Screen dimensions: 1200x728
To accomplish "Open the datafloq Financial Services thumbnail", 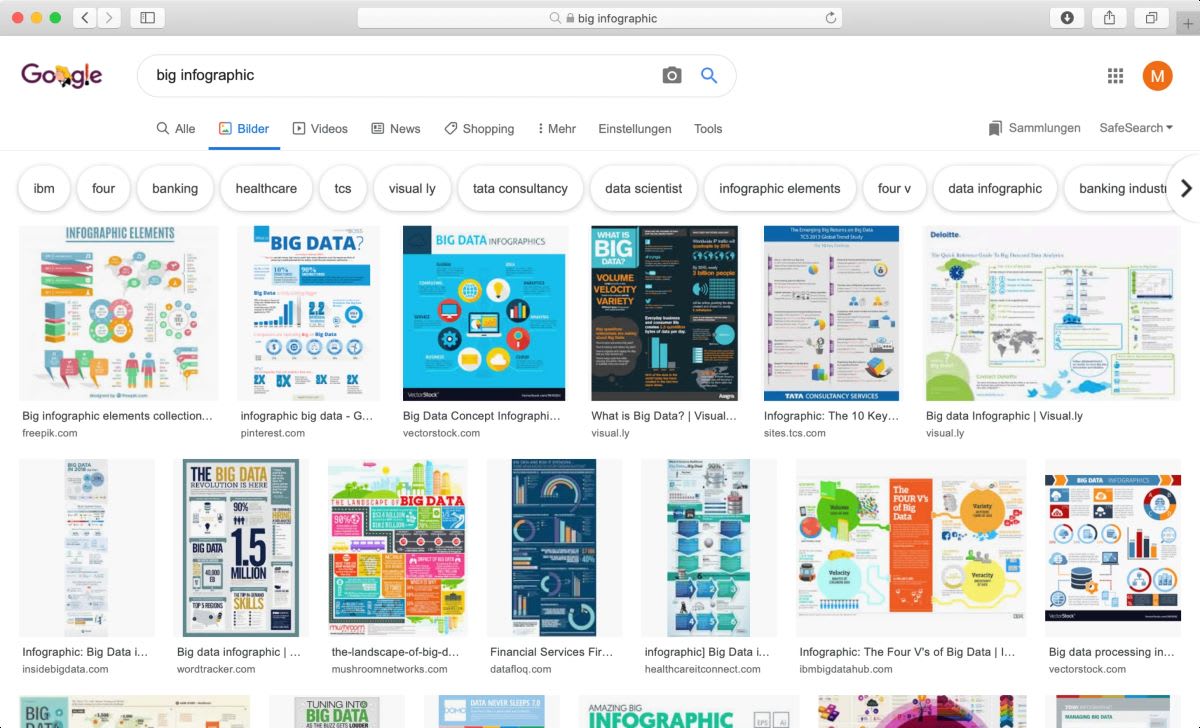I will point(554,548).
